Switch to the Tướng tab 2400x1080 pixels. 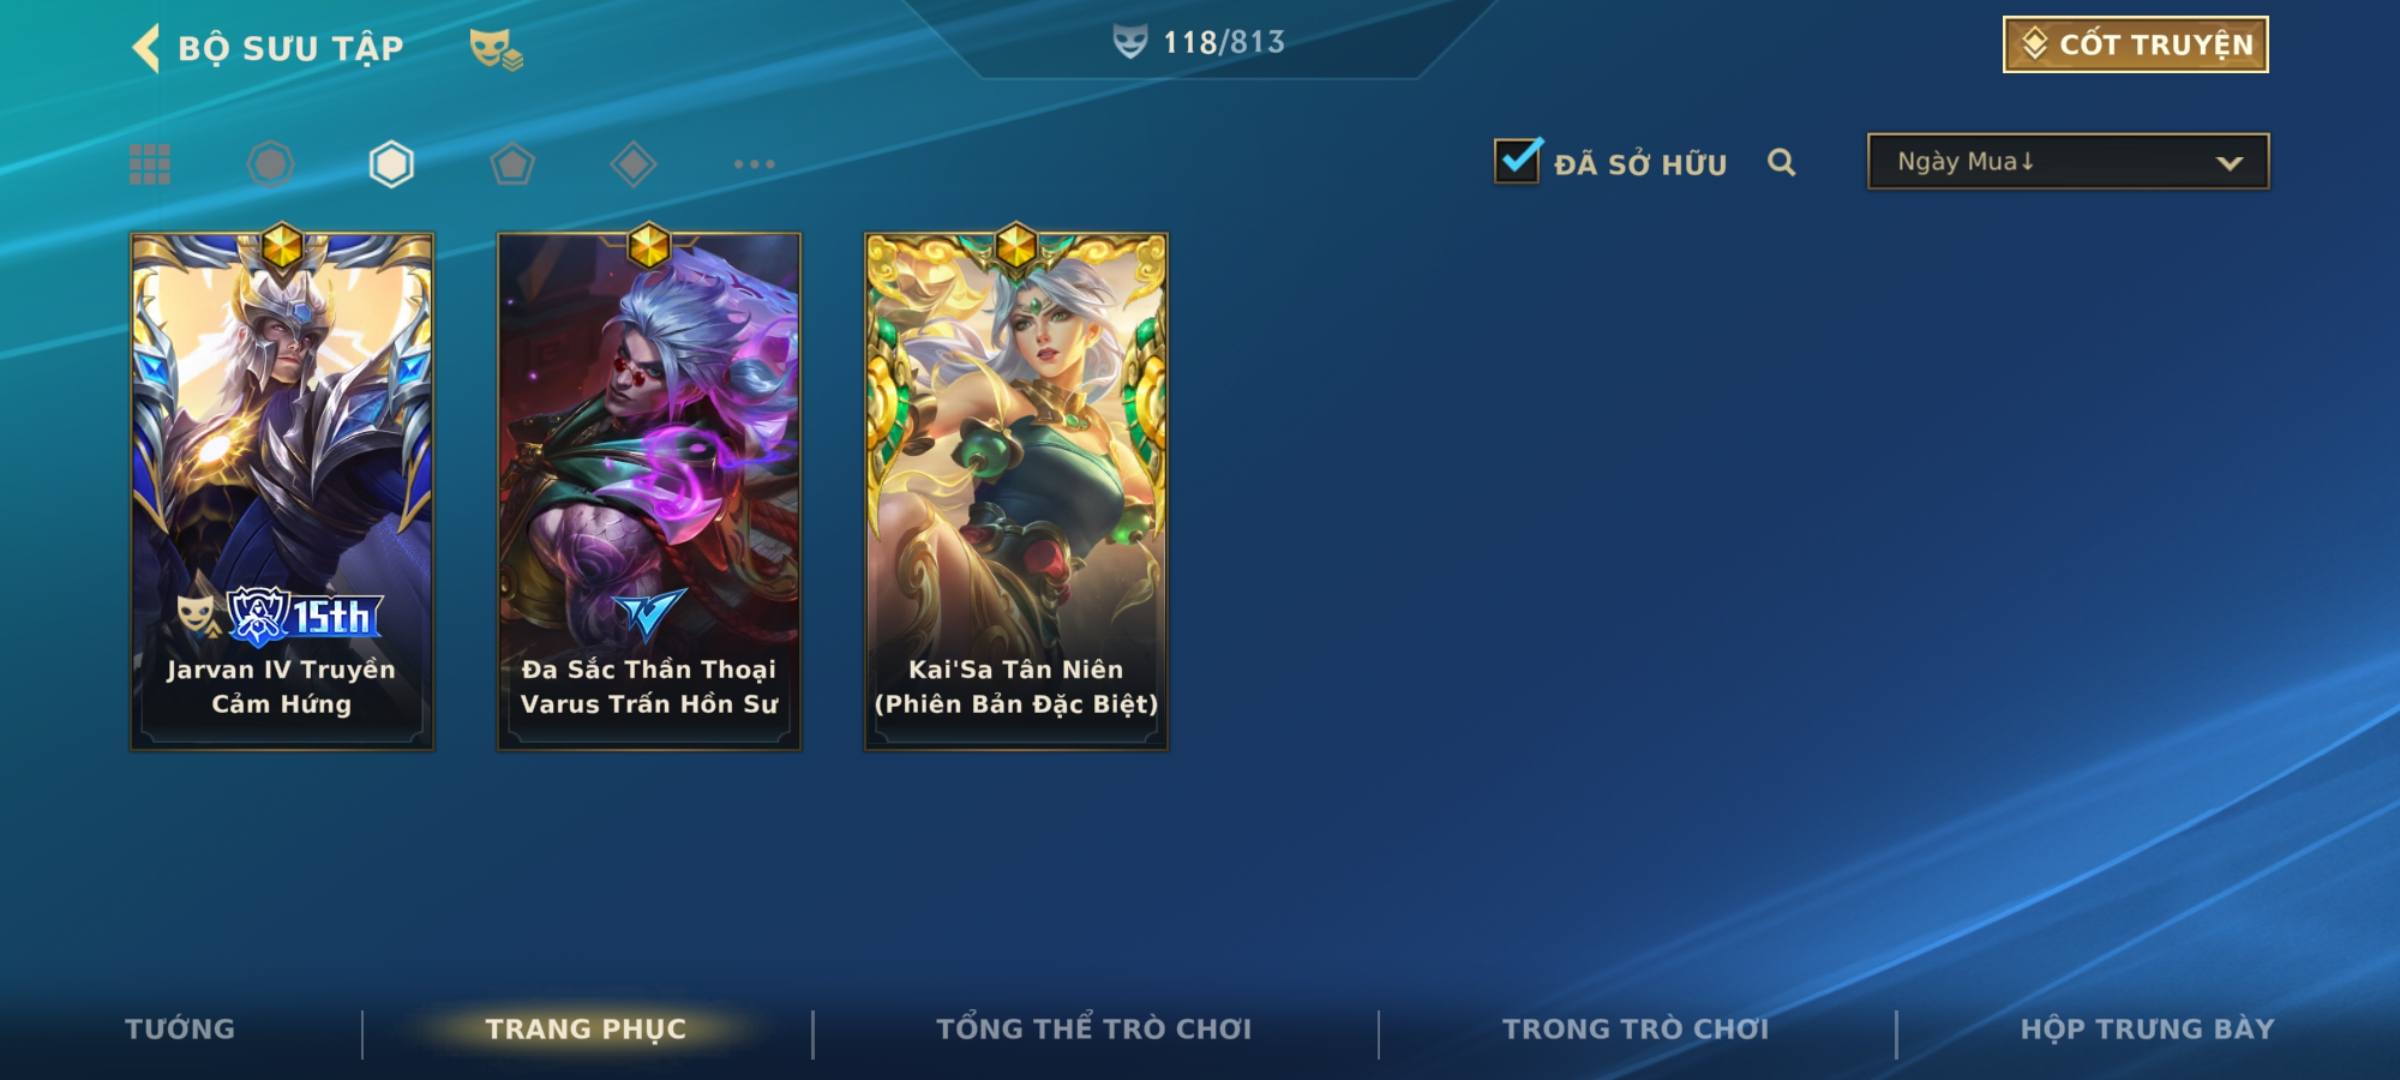tap(180, 1029)
